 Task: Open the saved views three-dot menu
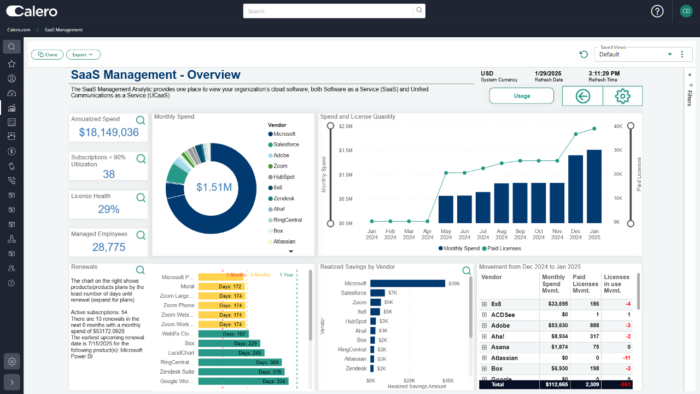(x=682, y=54)
